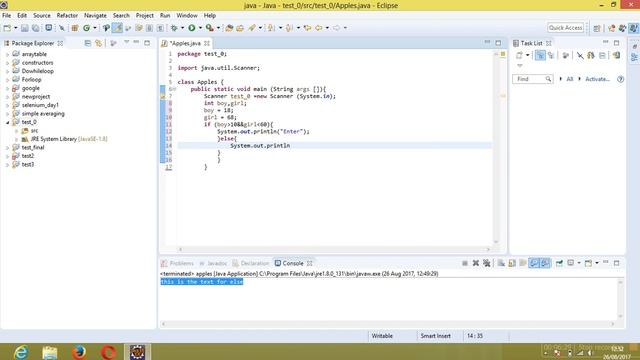Click Pin Console icon
Screen dimensions: 640x360
click(559, 263)
